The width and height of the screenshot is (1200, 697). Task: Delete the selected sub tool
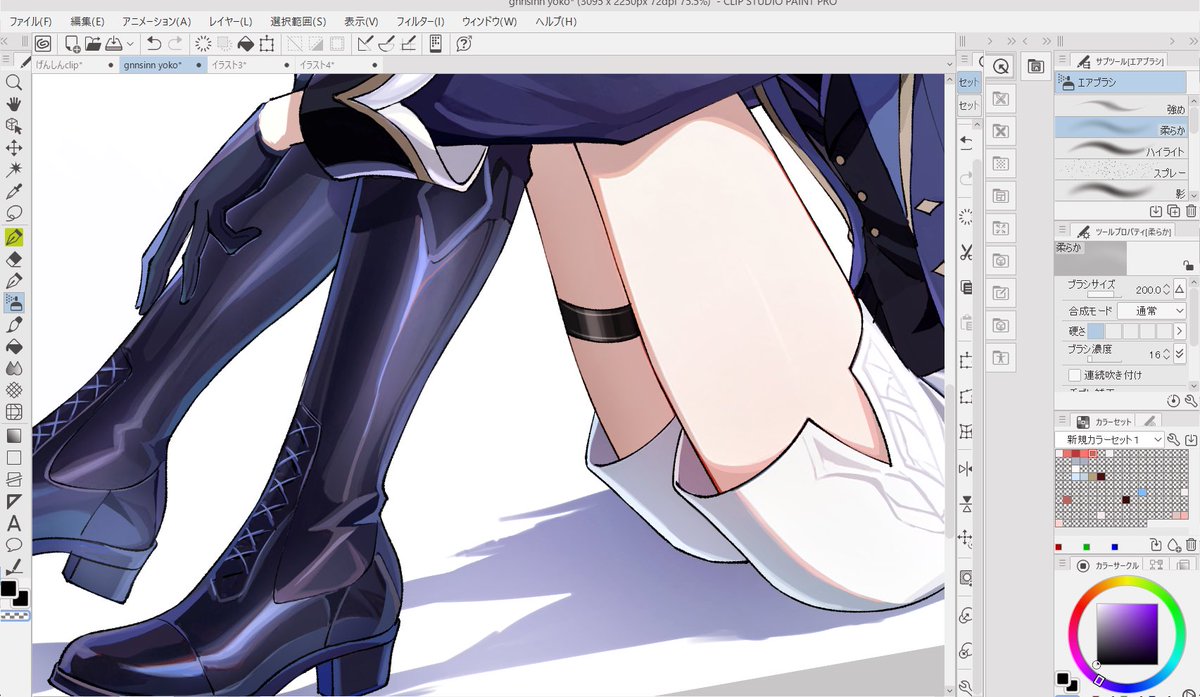coord(1191,211)
